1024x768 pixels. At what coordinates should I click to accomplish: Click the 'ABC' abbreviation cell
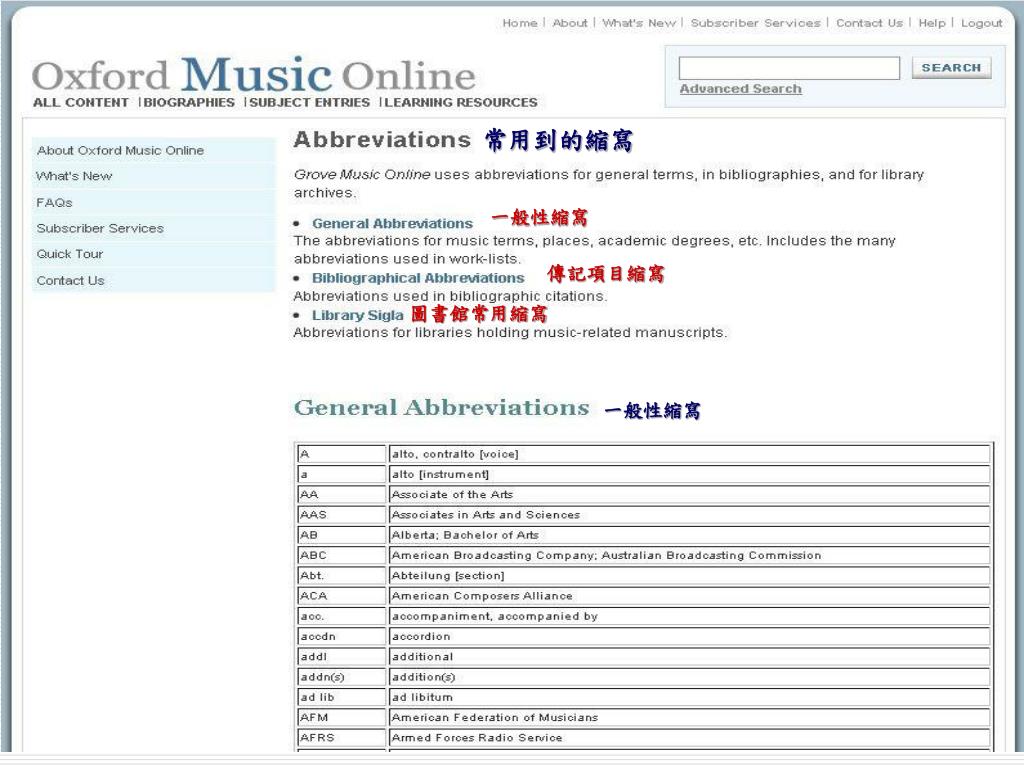pyautogui.click(x=342, y=555)
